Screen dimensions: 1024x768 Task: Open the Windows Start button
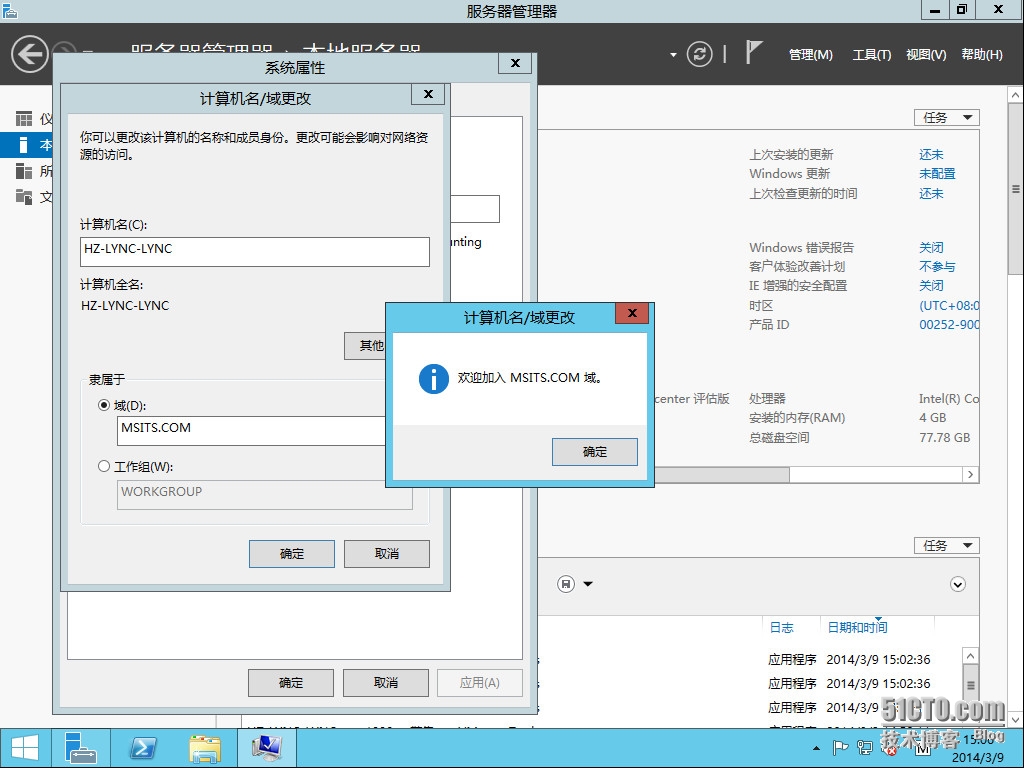click(x=25, y=748)
